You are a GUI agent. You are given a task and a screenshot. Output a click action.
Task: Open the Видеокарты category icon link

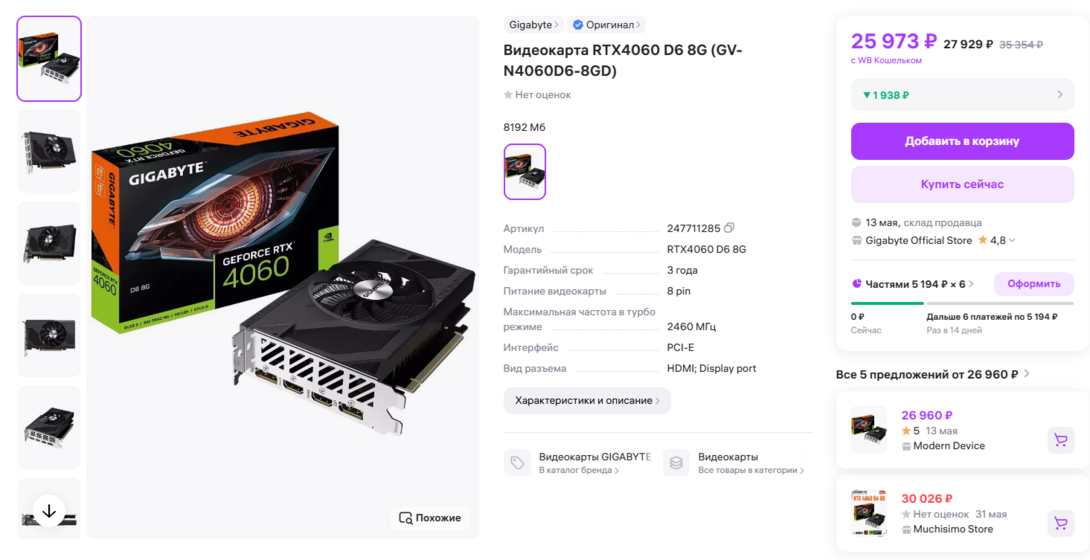pyautogui.click(x=676, y=463)
